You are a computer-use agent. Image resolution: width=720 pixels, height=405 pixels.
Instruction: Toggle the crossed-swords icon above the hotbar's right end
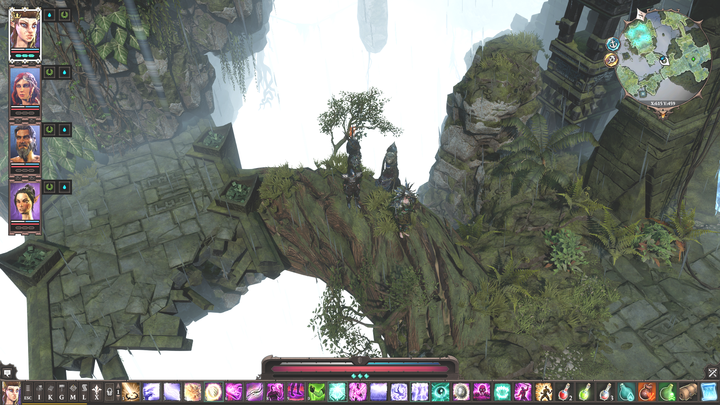coord(711,372)
